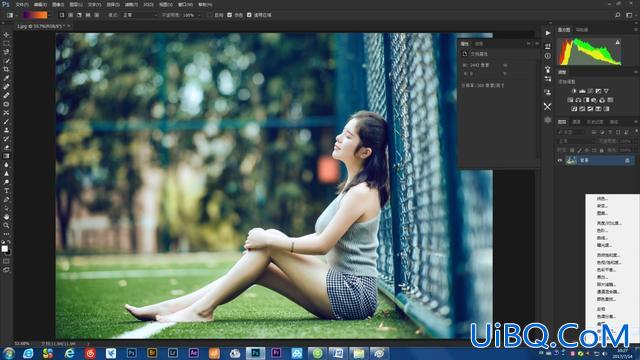Screen dimensions: 640x360
Task: Open the gradient Mode (模式) dropdown
Action: (140, 15)
